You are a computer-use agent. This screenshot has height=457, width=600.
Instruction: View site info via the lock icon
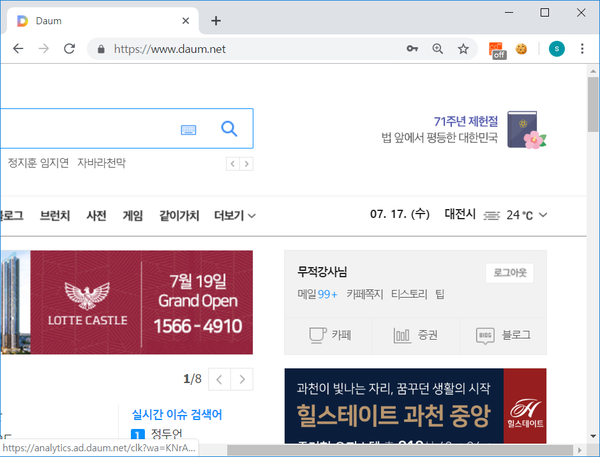pos(101,49)
